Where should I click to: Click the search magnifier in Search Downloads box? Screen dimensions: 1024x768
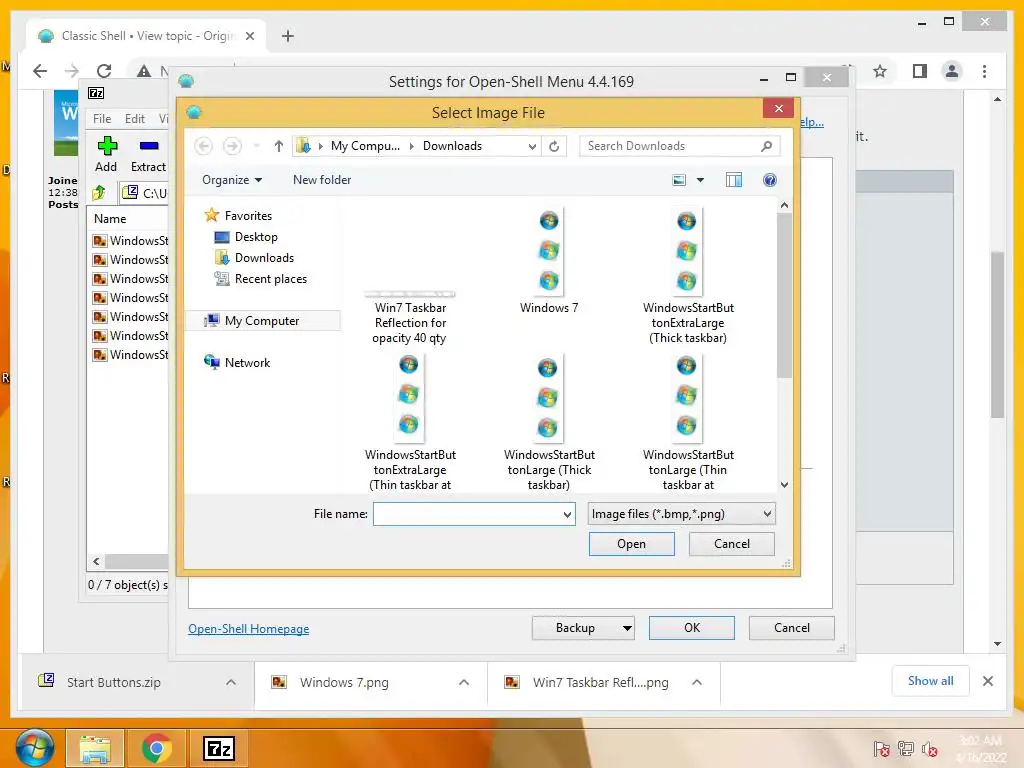[x=766, y=146]
